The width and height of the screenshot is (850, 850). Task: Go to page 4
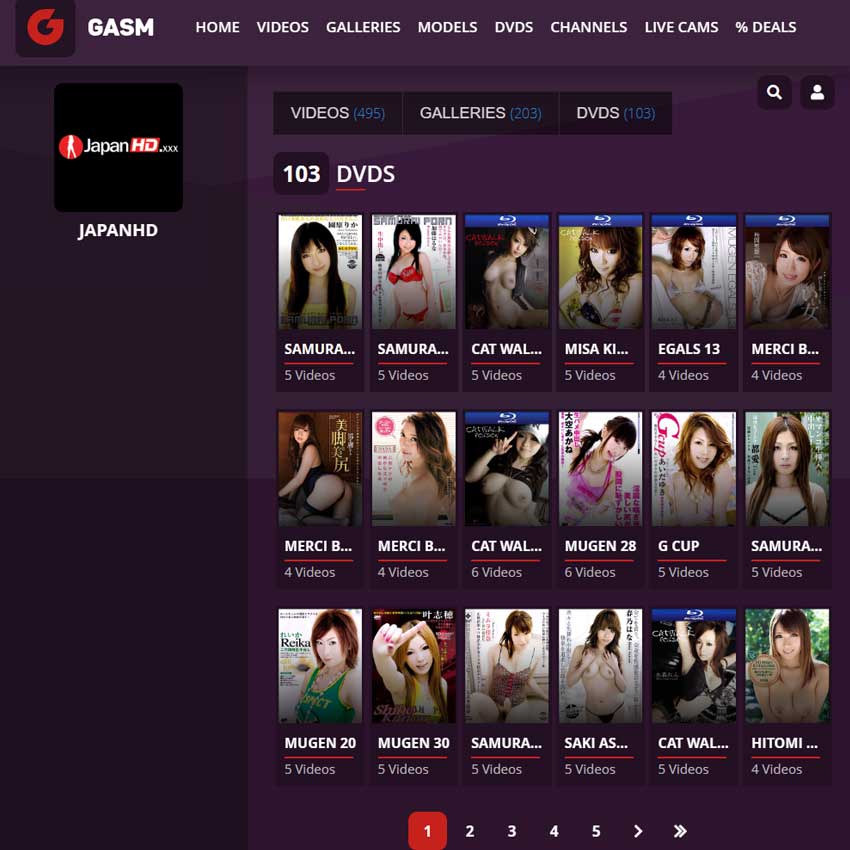tap(553, 830)
